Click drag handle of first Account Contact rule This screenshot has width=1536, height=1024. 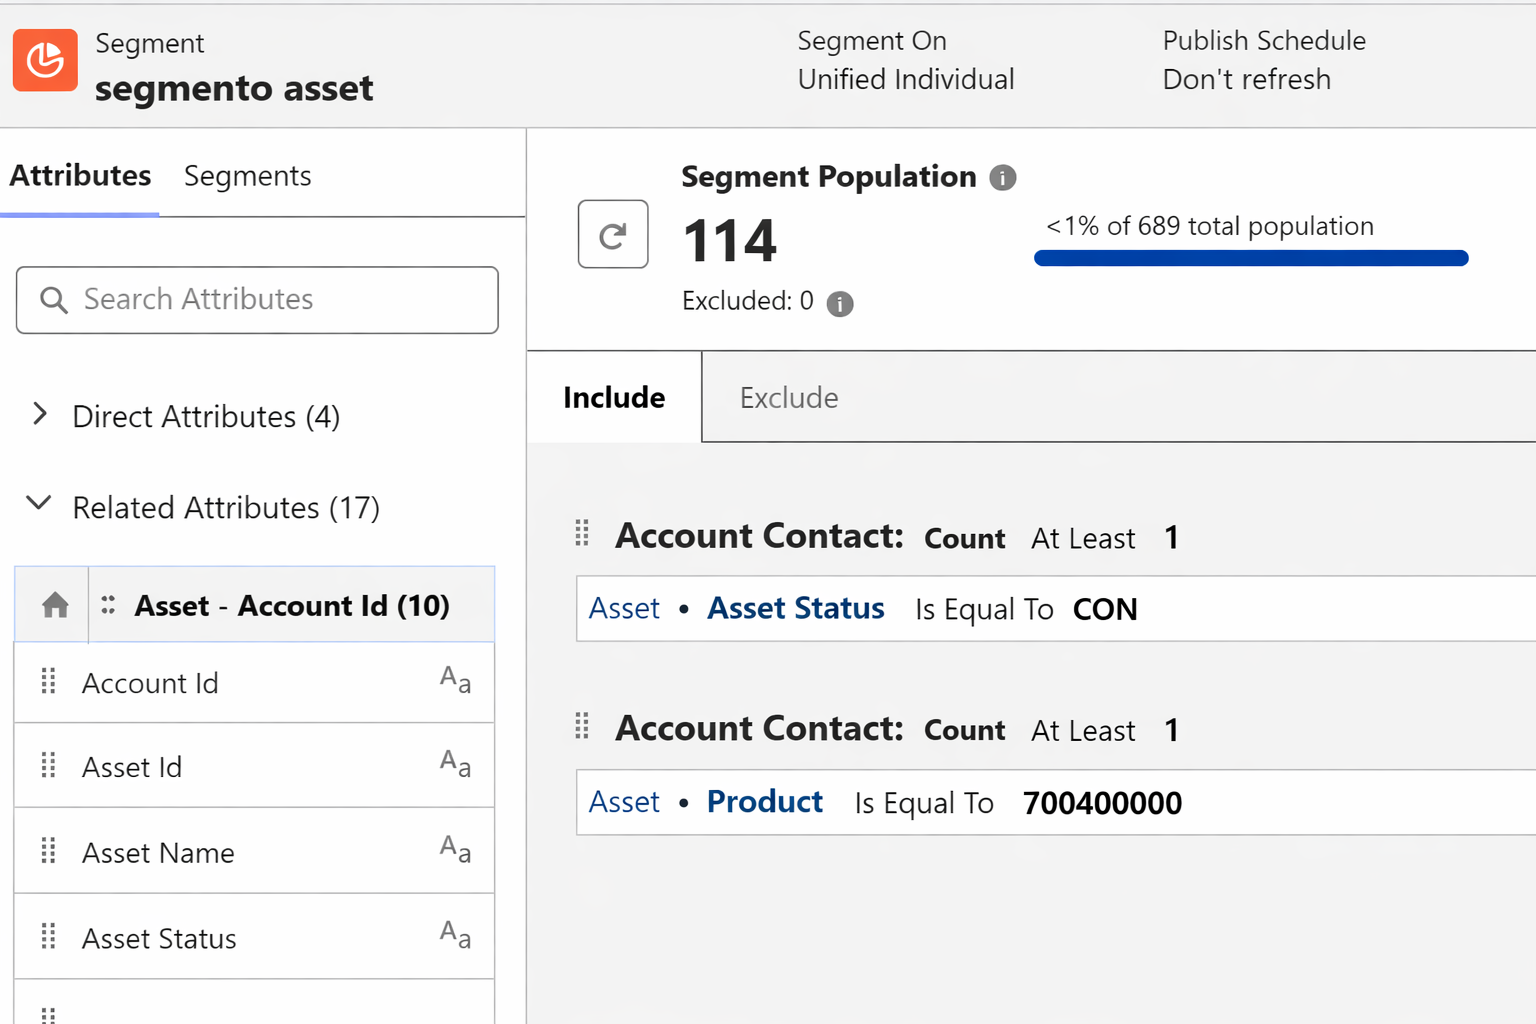(582, 534)
